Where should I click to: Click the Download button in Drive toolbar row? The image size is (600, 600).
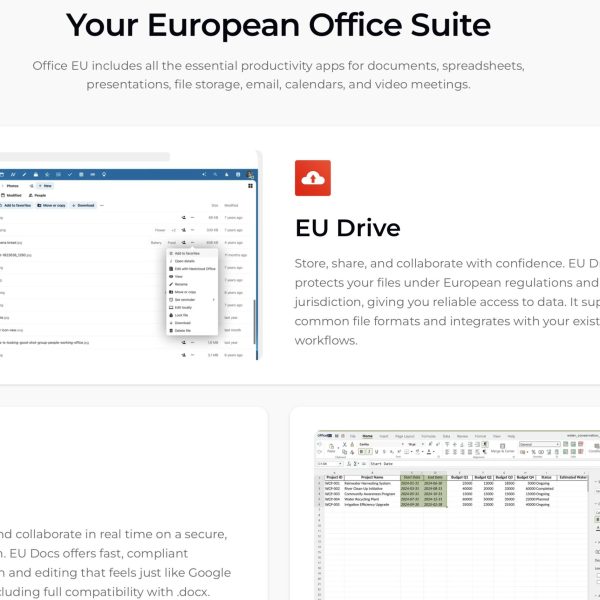[83, 205]
